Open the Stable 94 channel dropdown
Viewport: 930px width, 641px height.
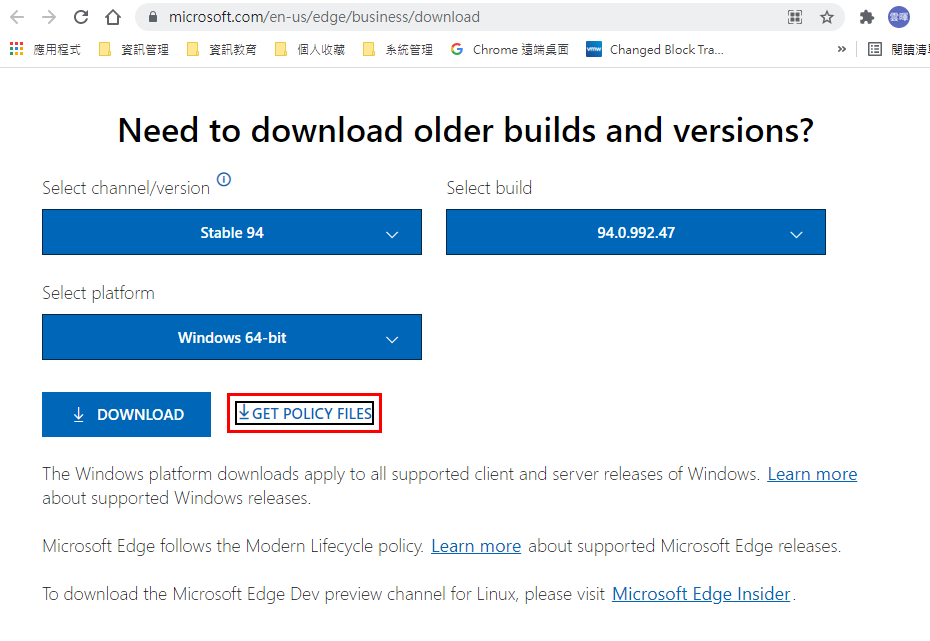tap(232, 232)
